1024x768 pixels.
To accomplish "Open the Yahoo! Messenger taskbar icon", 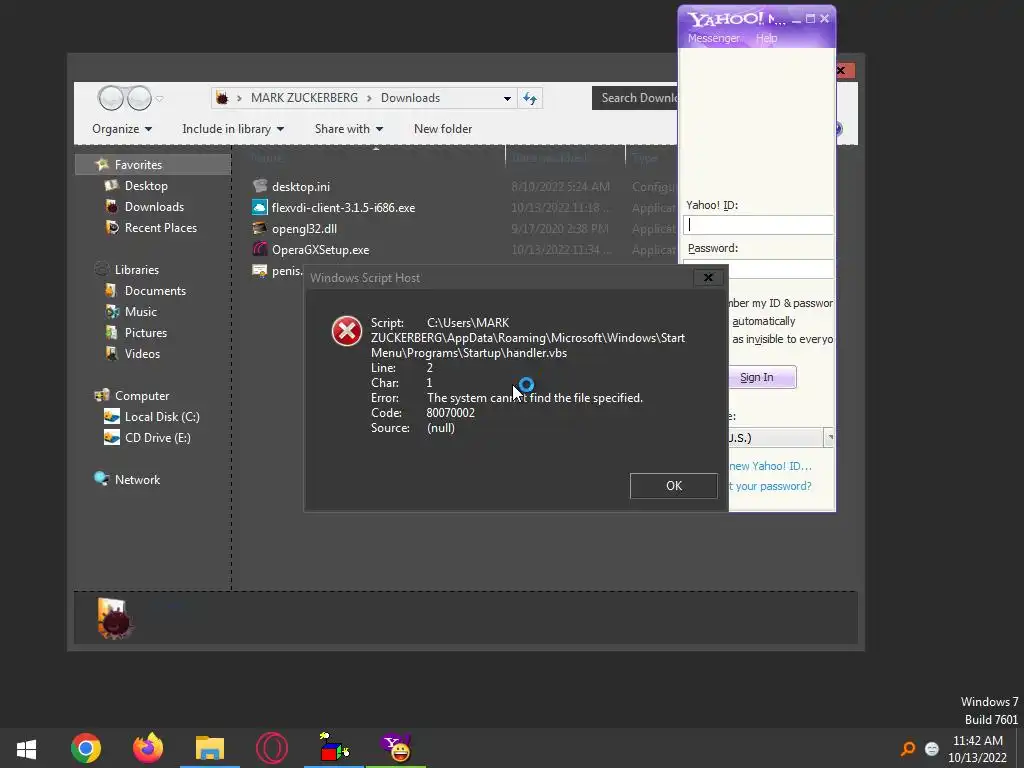I will [x=396, y=748].
